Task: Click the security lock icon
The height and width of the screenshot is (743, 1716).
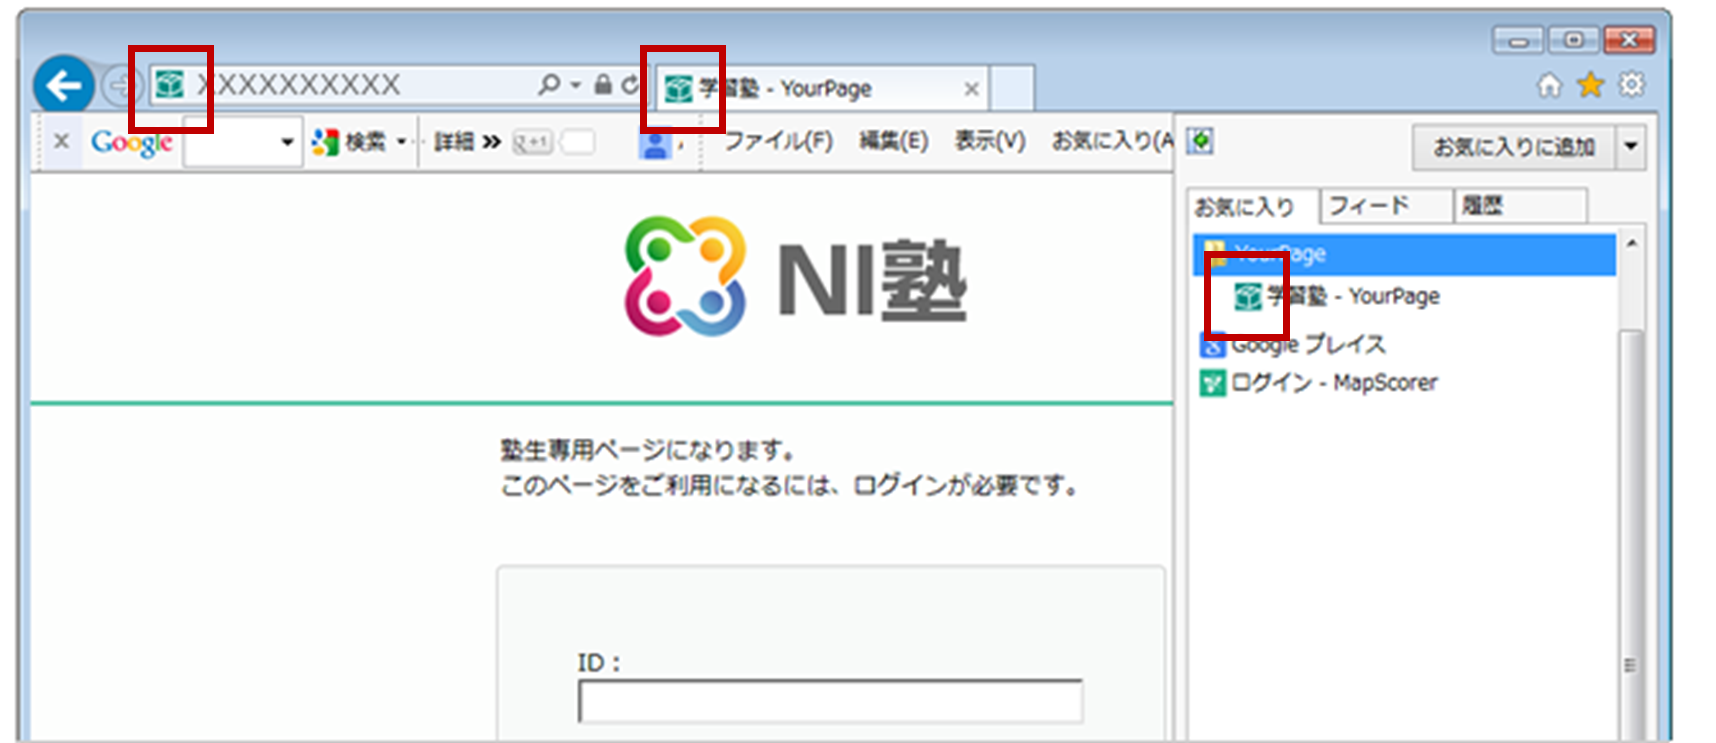Action: pos(603,85)
